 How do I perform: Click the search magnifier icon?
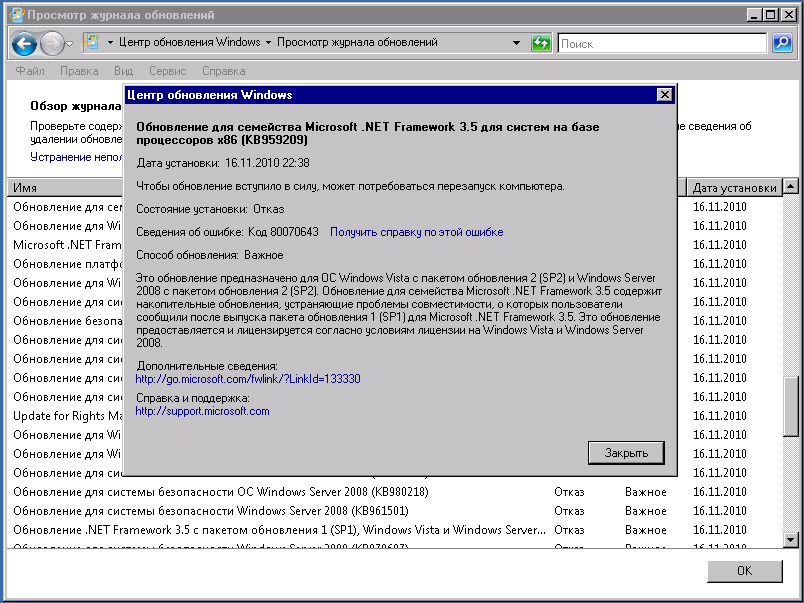pos(782,43)
